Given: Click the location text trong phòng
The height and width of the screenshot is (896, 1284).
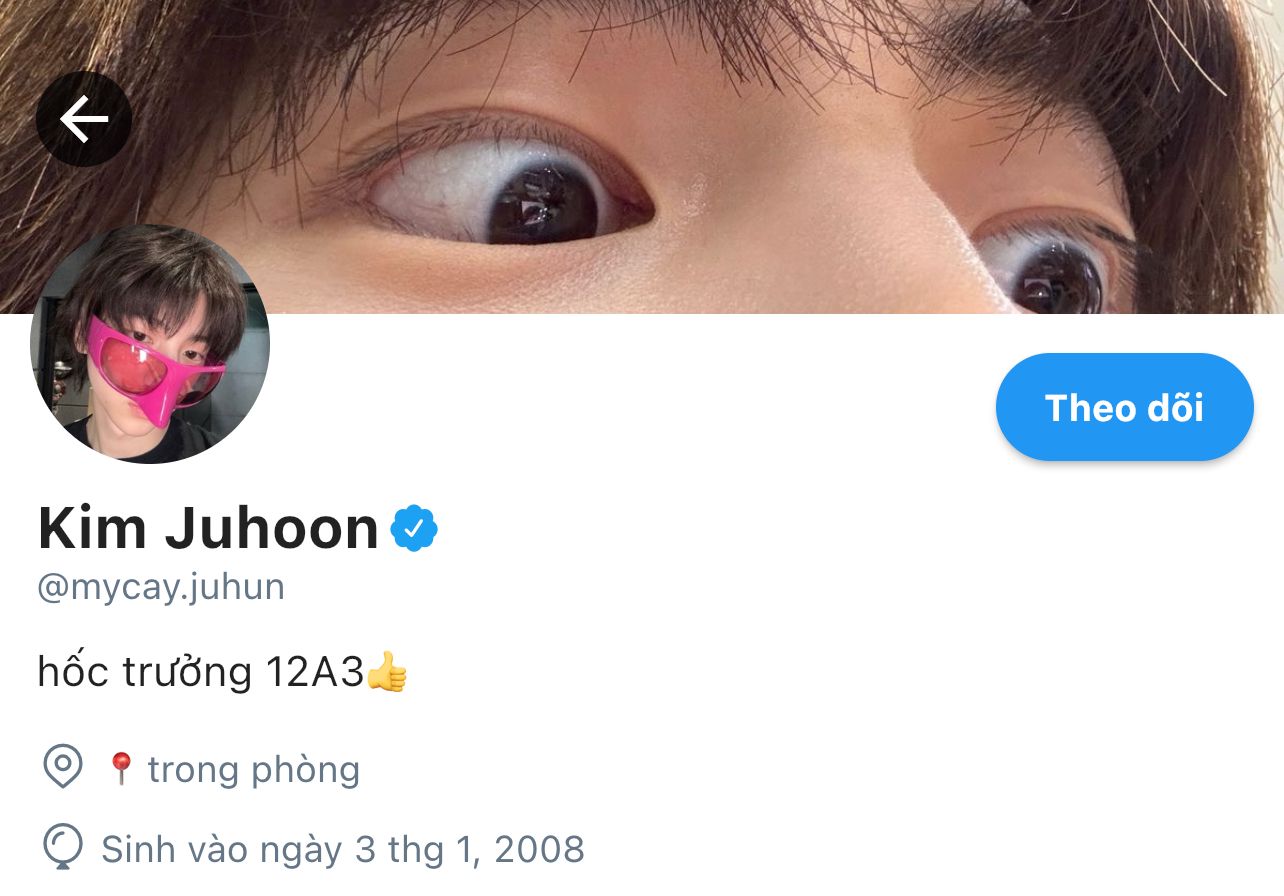Looking at the screenshot, I should [254, 769].
